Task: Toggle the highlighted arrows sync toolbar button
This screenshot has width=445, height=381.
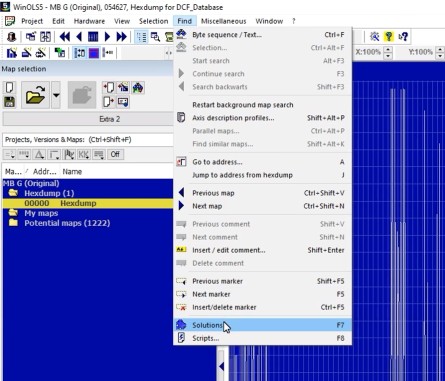Action: (79, 53)
